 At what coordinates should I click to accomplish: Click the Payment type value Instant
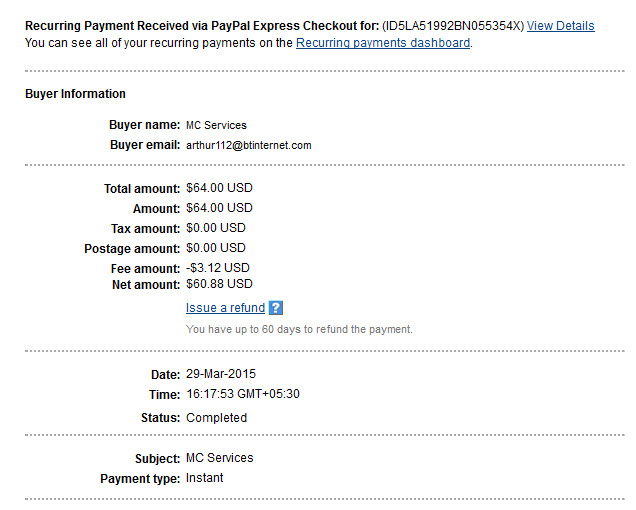pyautogui.click(x=204, y=478)
